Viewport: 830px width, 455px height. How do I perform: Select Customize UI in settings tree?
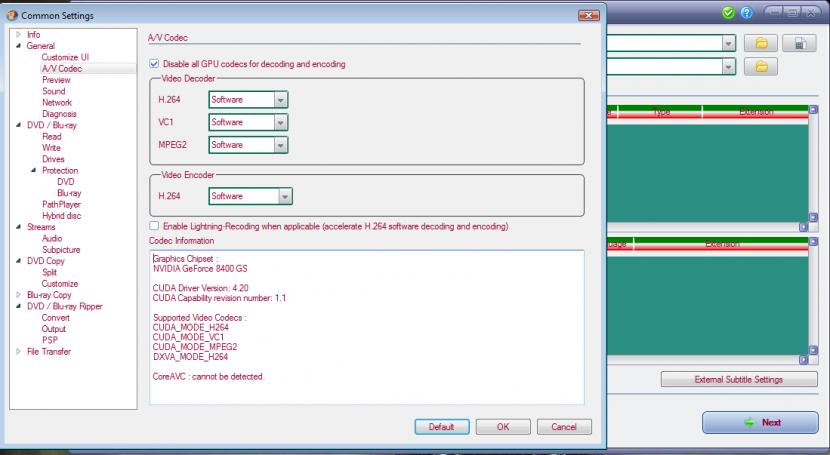coord(65,57)
